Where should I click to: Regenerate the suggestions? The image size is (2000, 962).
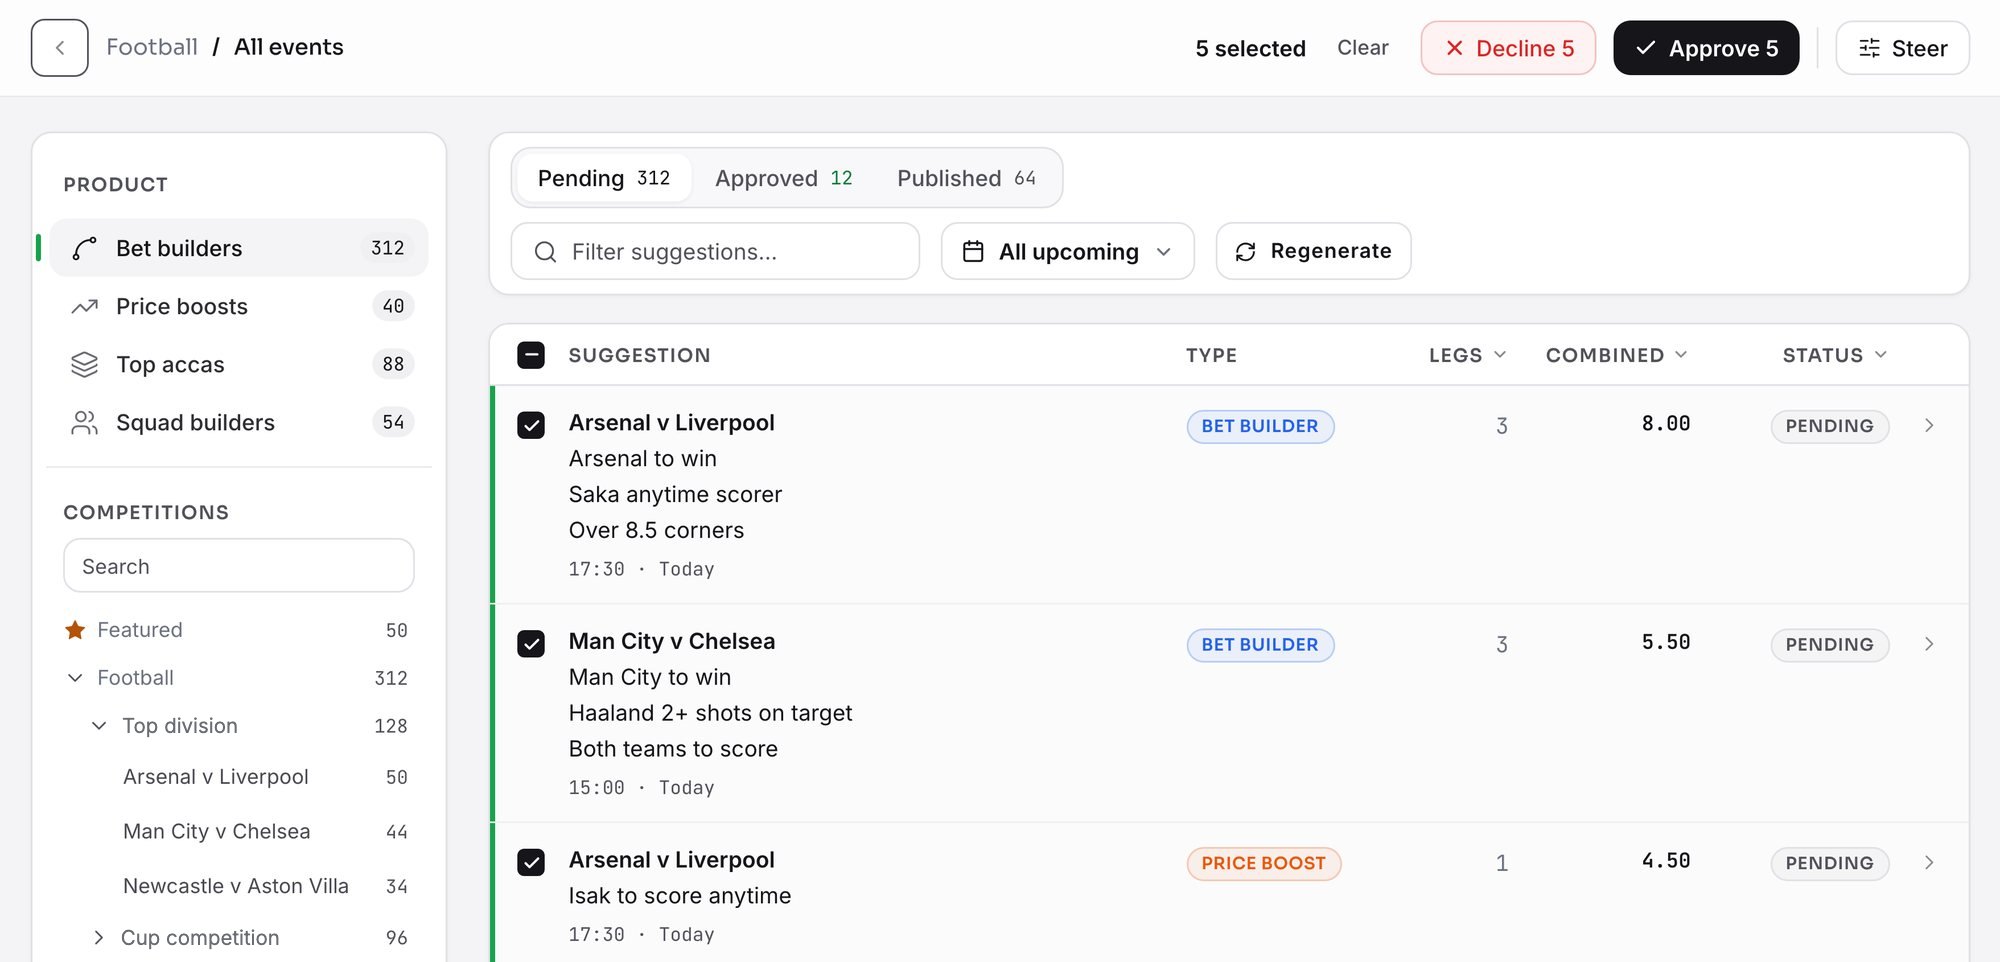pyautogui.click(x=1313, y=251)
